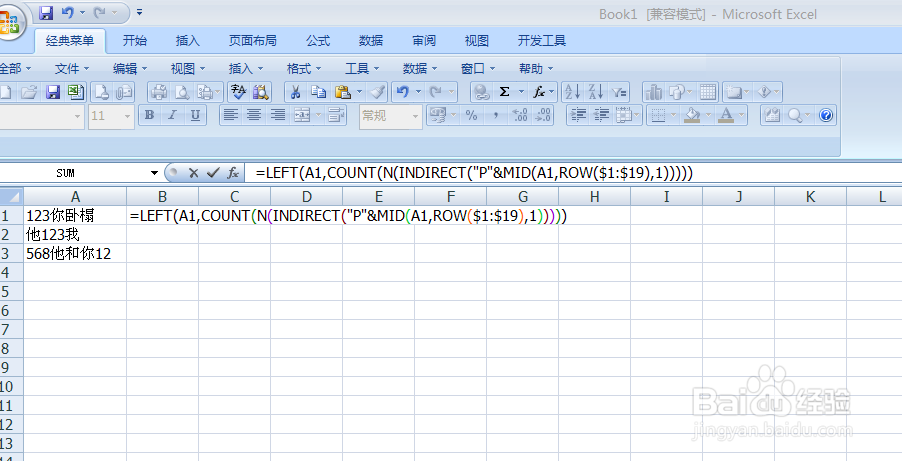Click fx Insert Function in formula bar
Viewport: 902px width, 461px height.
232,173
